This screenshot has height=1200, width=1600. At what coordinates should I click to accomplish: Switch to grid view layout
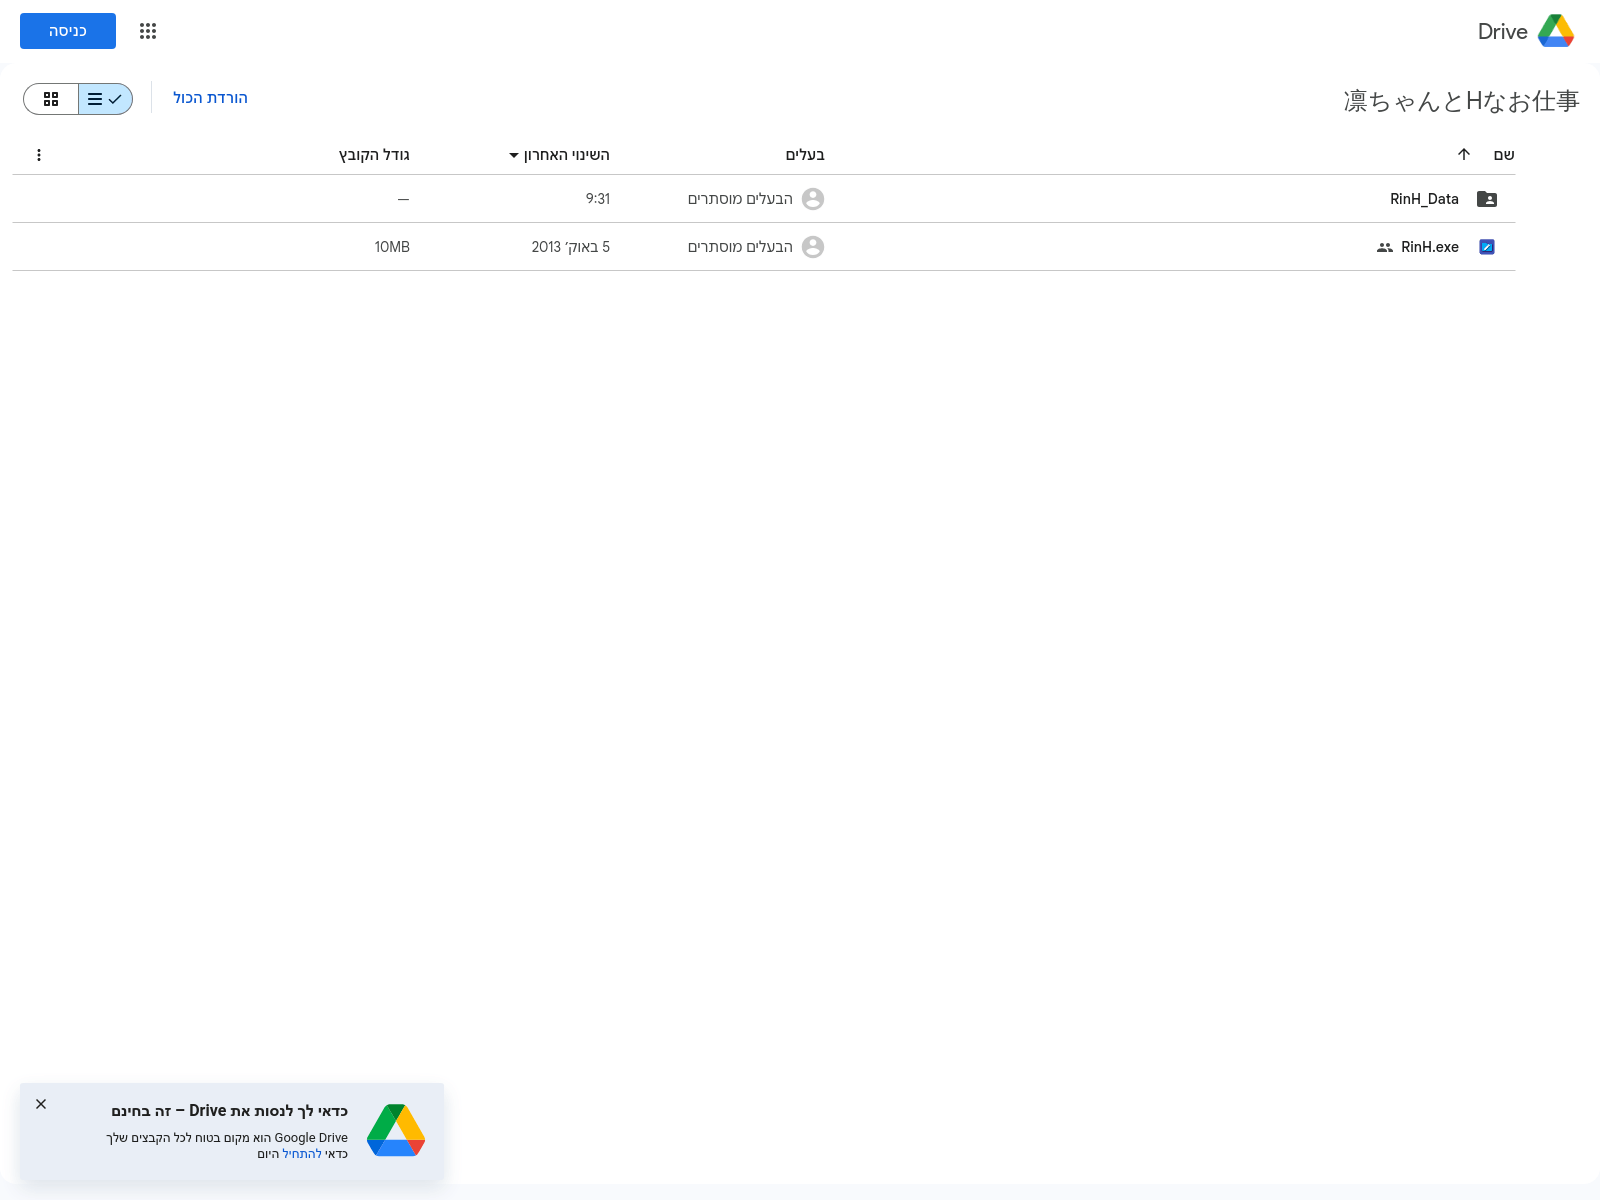(x=51, y=99)
